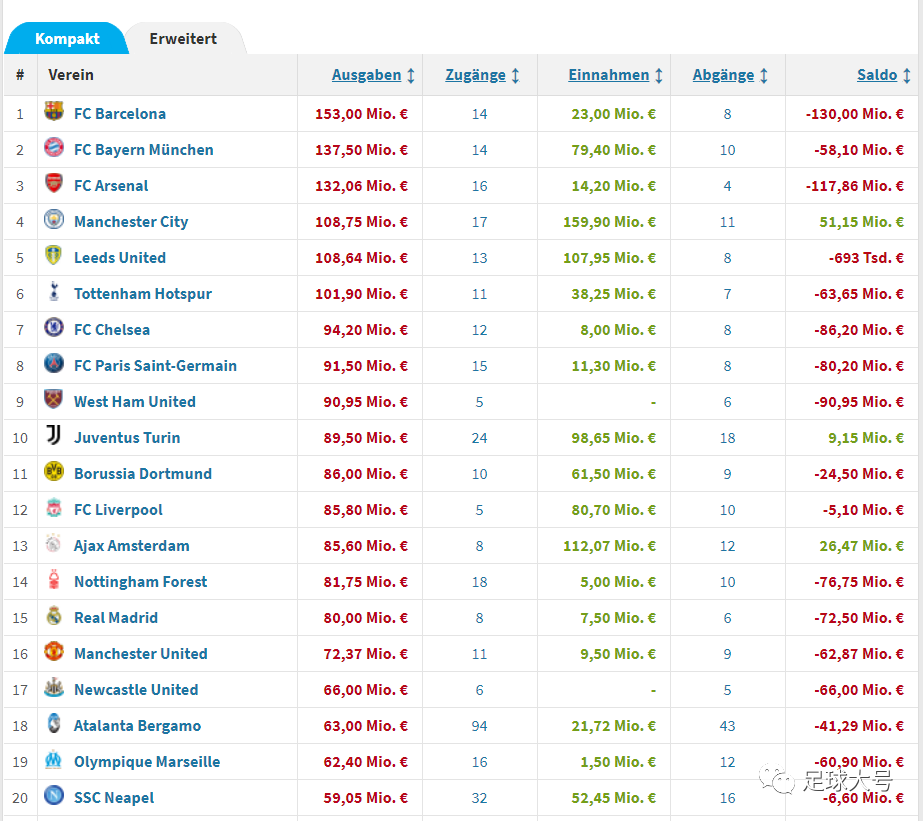Sort by Abgänge using its arrow icon
The width and height of the screenshot is (923, 821).
(x=763, y=75)
